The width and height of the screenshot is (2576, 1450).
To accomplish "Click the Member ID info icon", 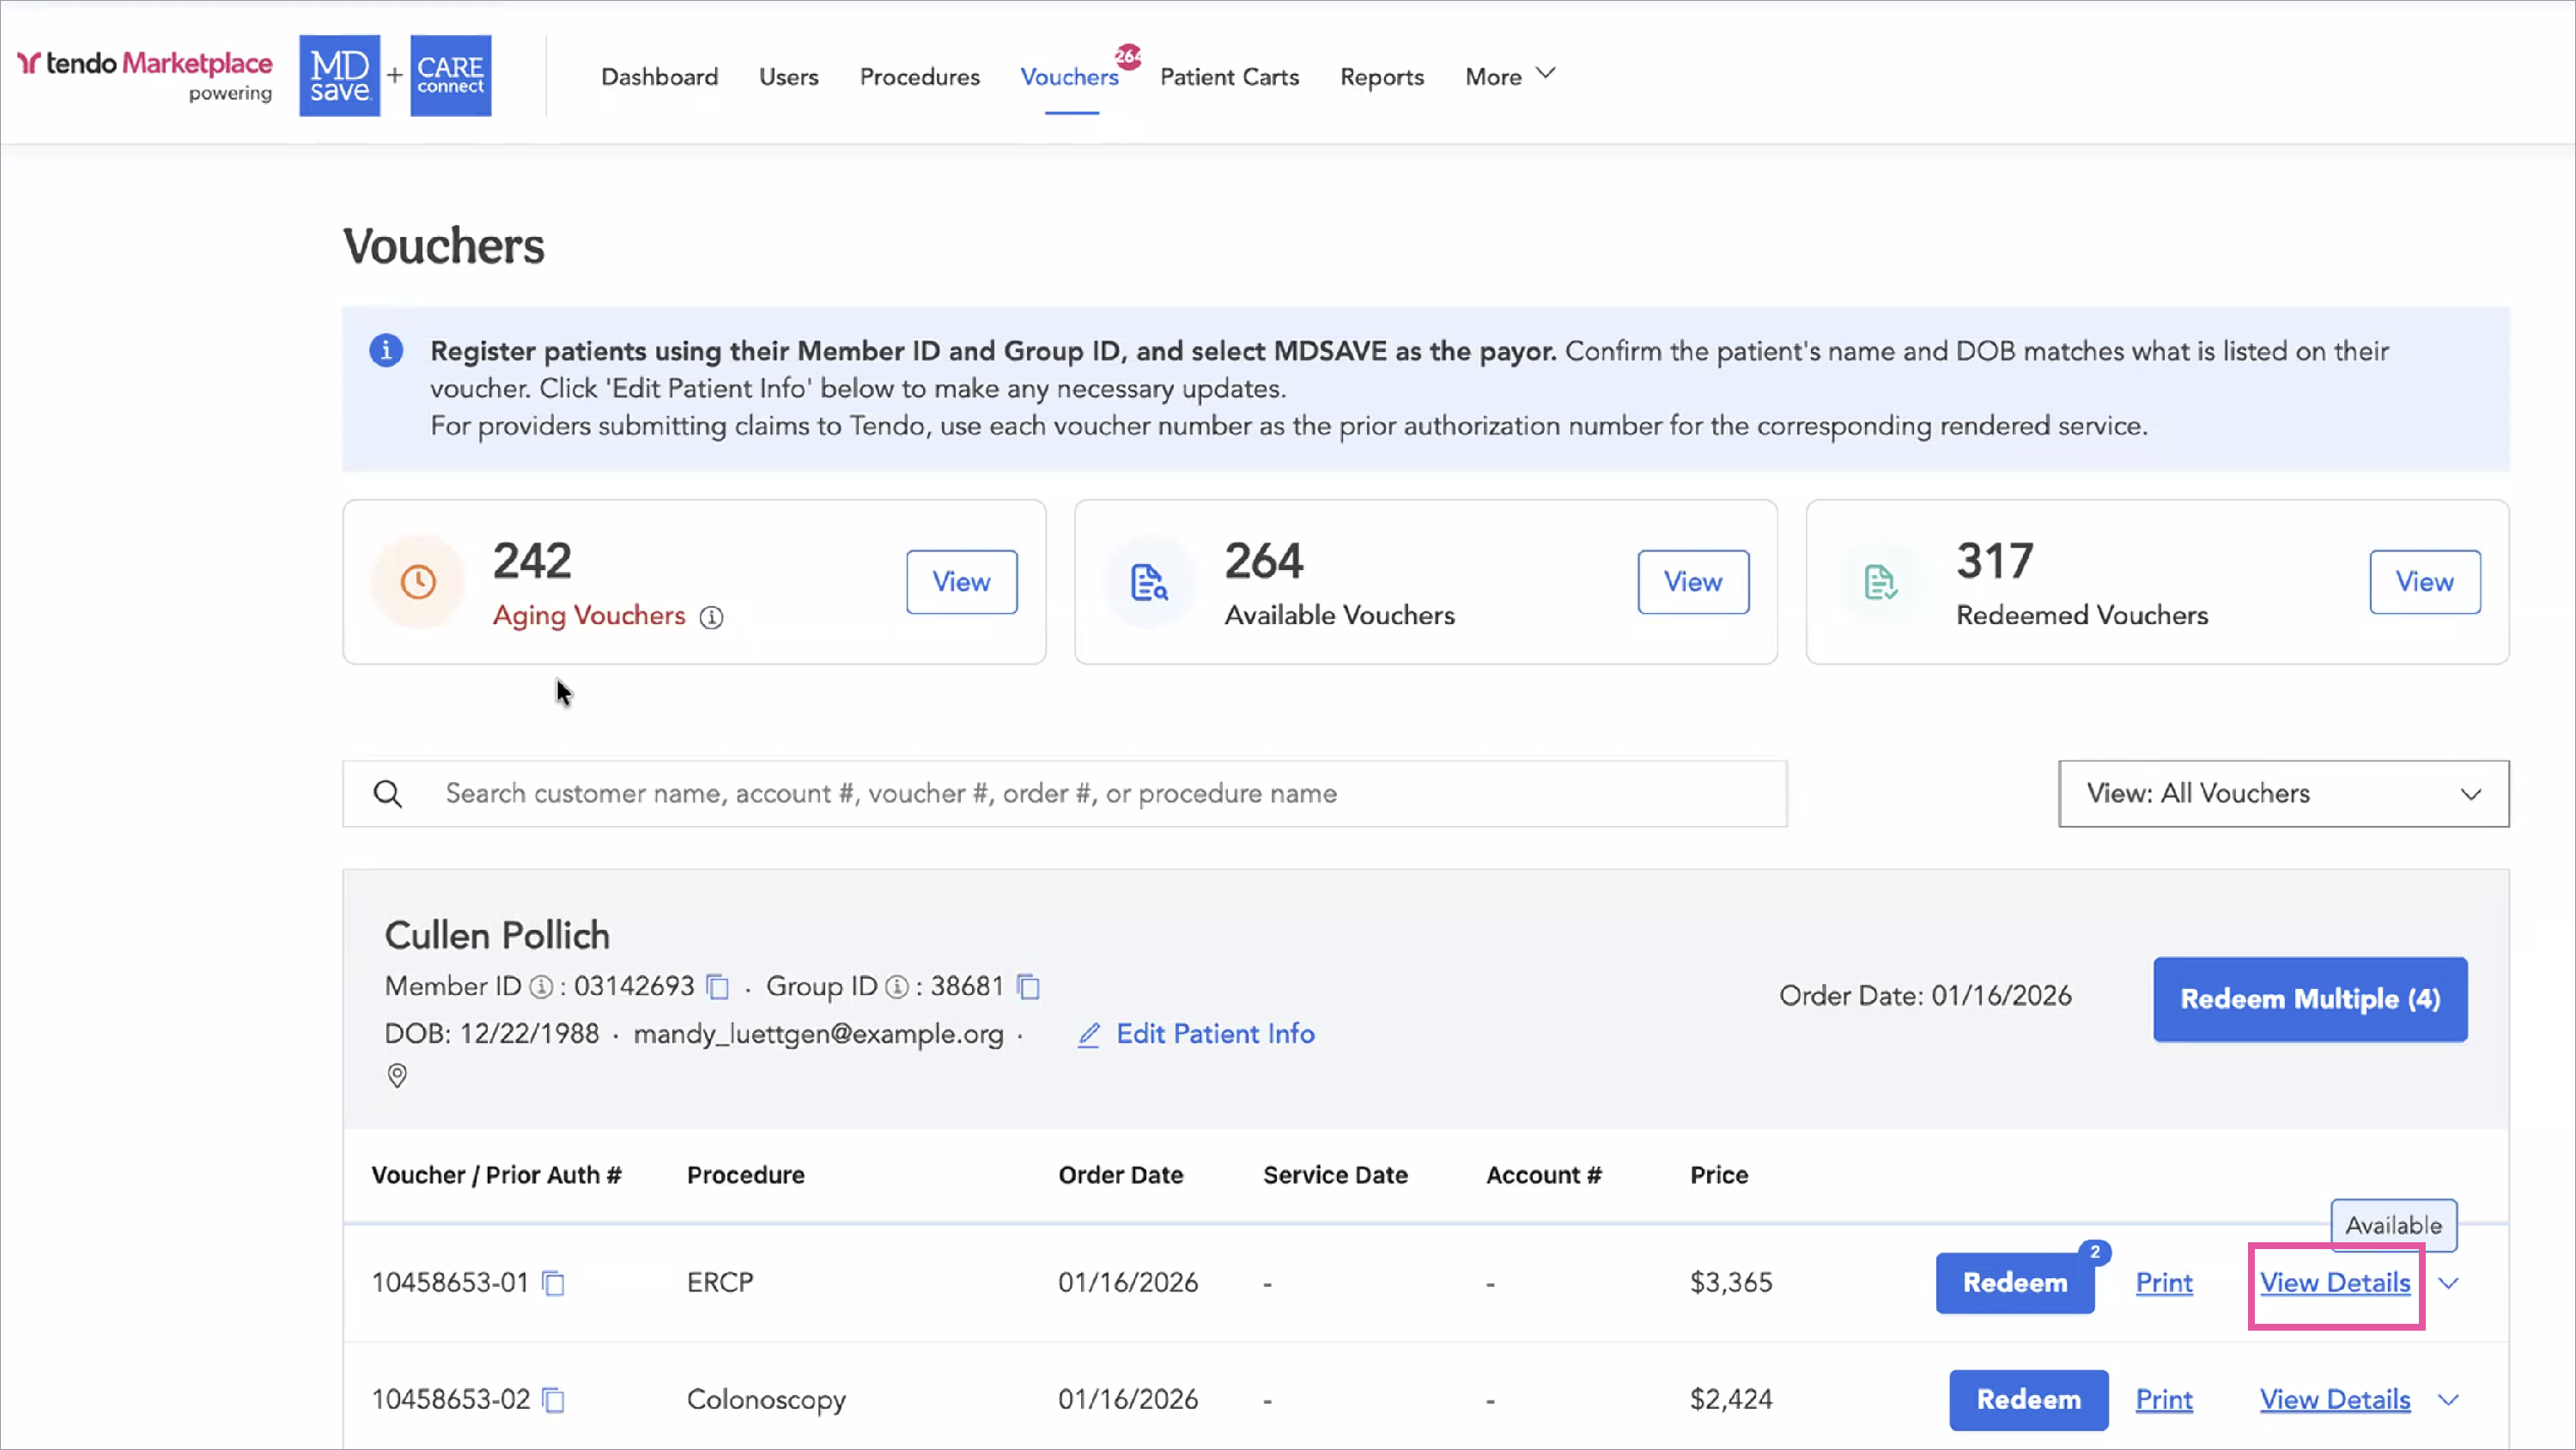I will coord(541,987).
